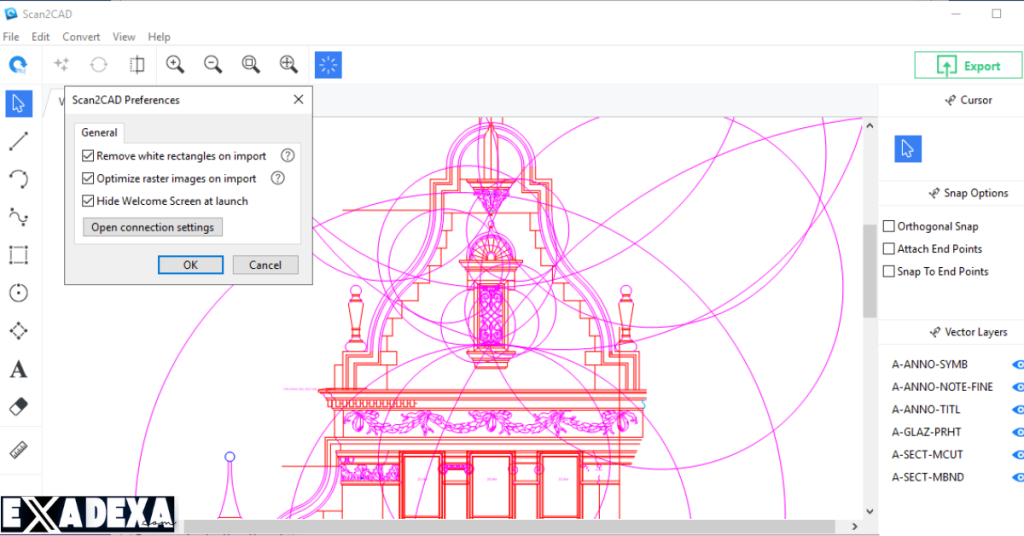
Task: Open the Convert menu
Action: pos(81,37)
